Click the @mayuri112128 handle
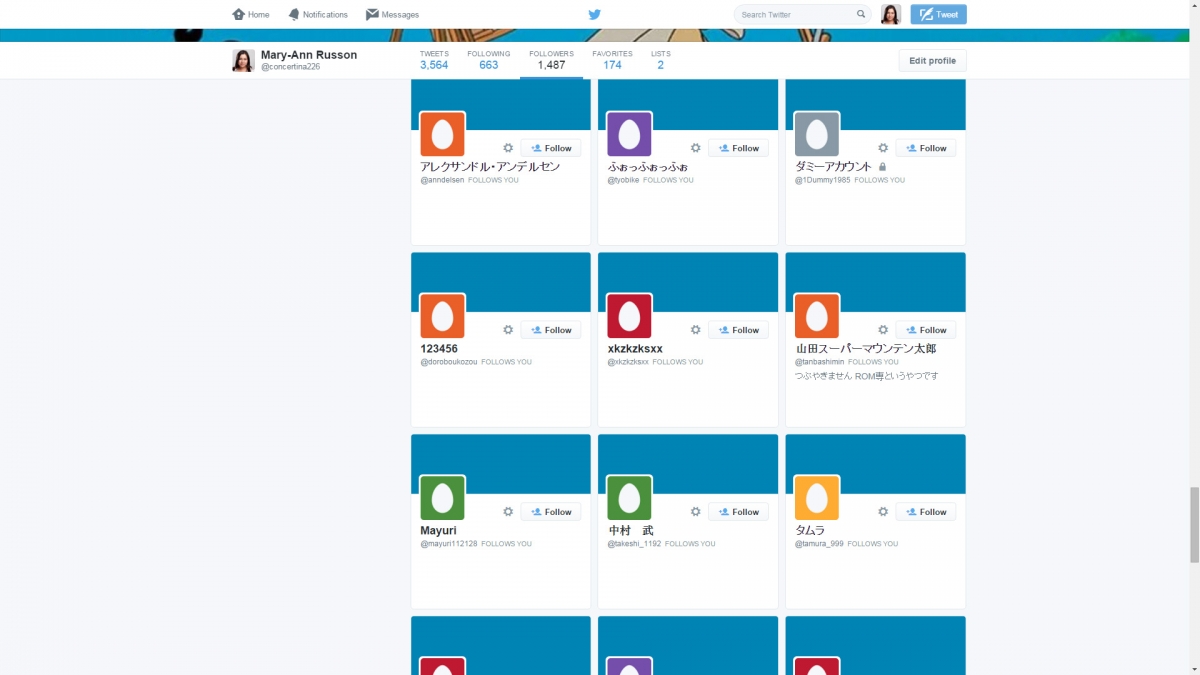Viewport: 1200px width, 675px height. [x=449, y=544]
